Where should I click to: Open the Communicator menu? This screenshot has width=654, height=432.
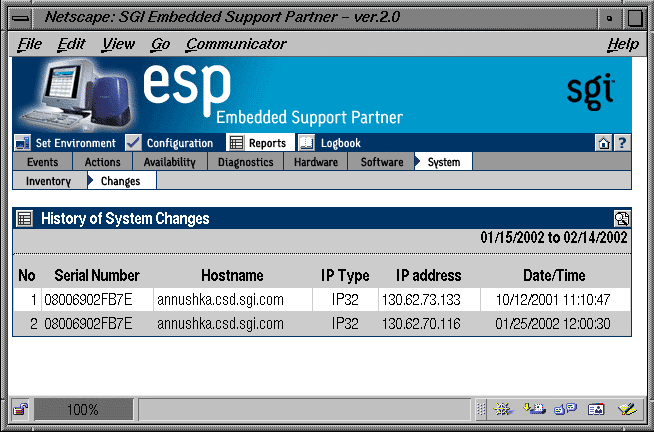[x=236, y=44]
